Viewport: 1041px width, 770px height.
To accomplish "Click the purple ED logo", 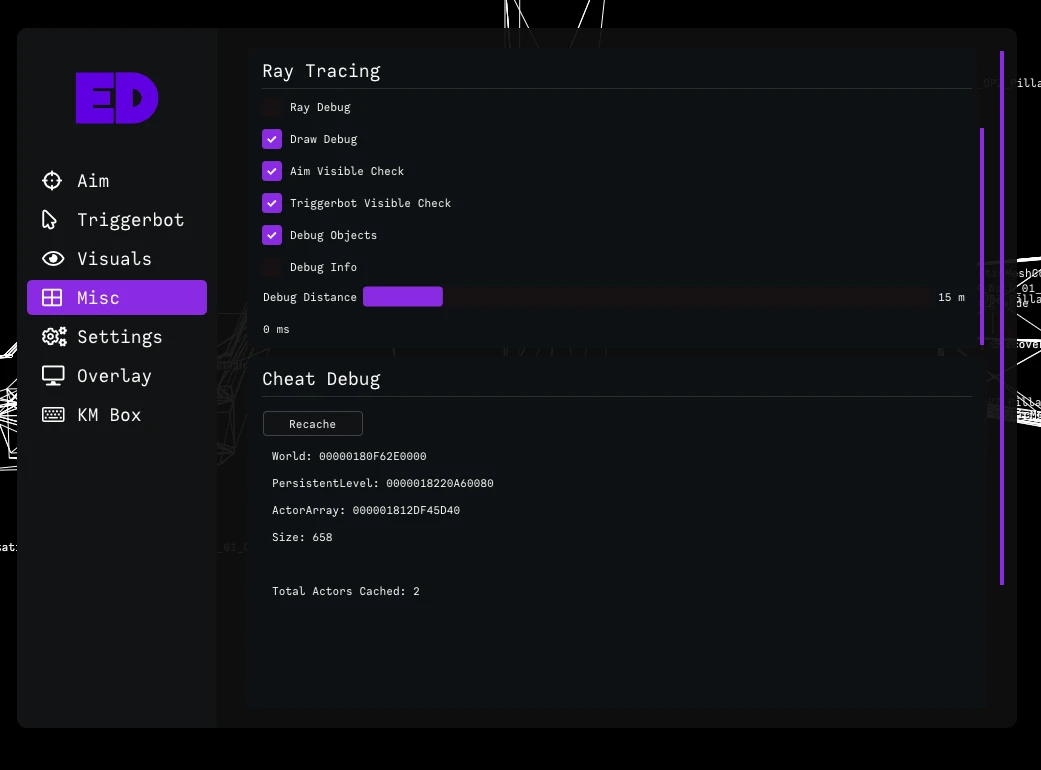I will 117,98.
